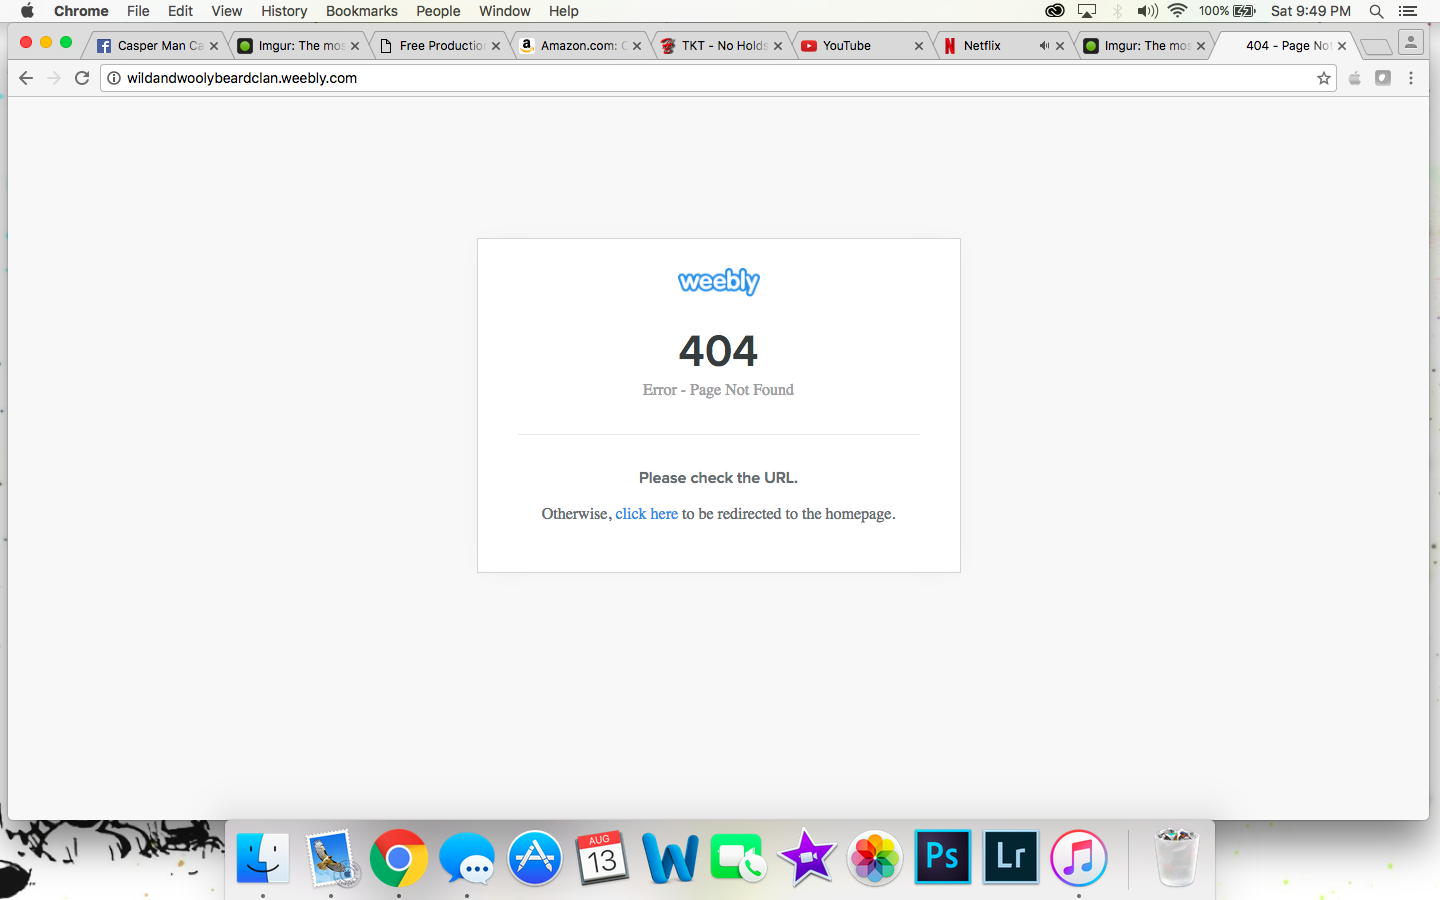Bookmark this page with the star icon

point(1324,78)
